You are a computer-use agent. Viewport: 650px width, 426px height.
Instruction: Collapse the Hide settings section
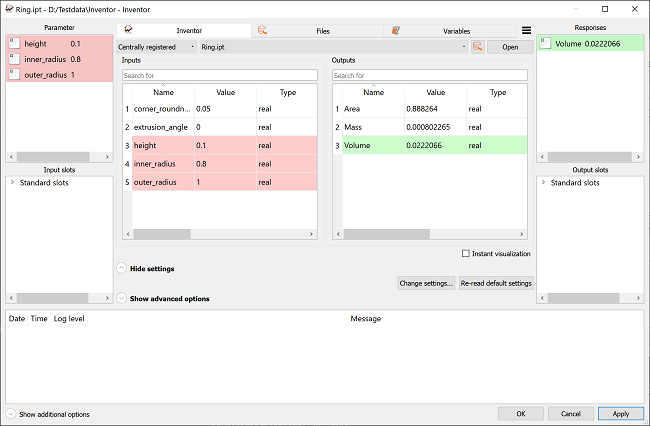[122, 269]
